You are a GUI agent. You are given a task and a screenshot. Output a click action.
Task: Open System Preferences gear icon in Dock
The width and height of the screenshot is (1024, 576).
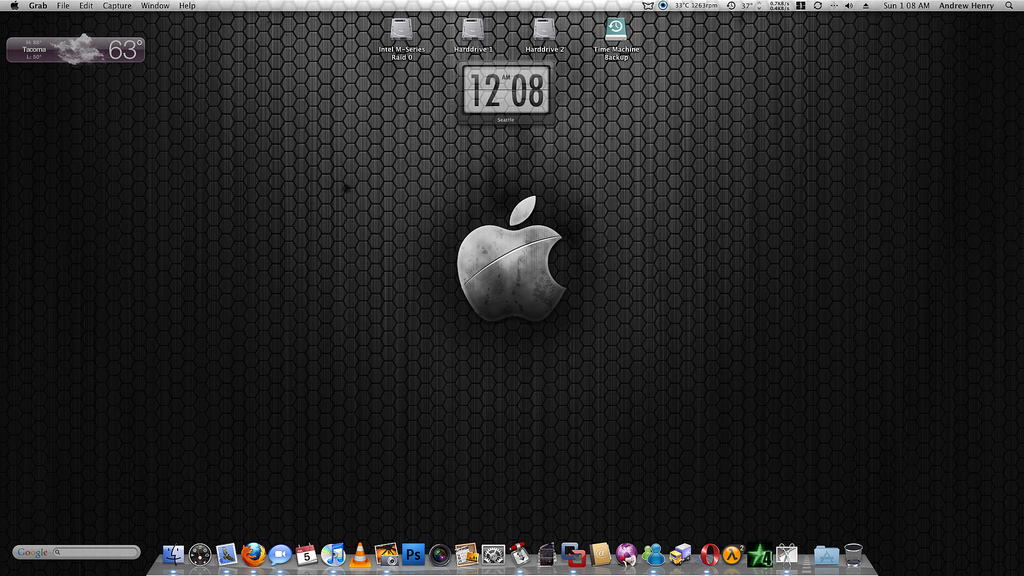[493, 555]
